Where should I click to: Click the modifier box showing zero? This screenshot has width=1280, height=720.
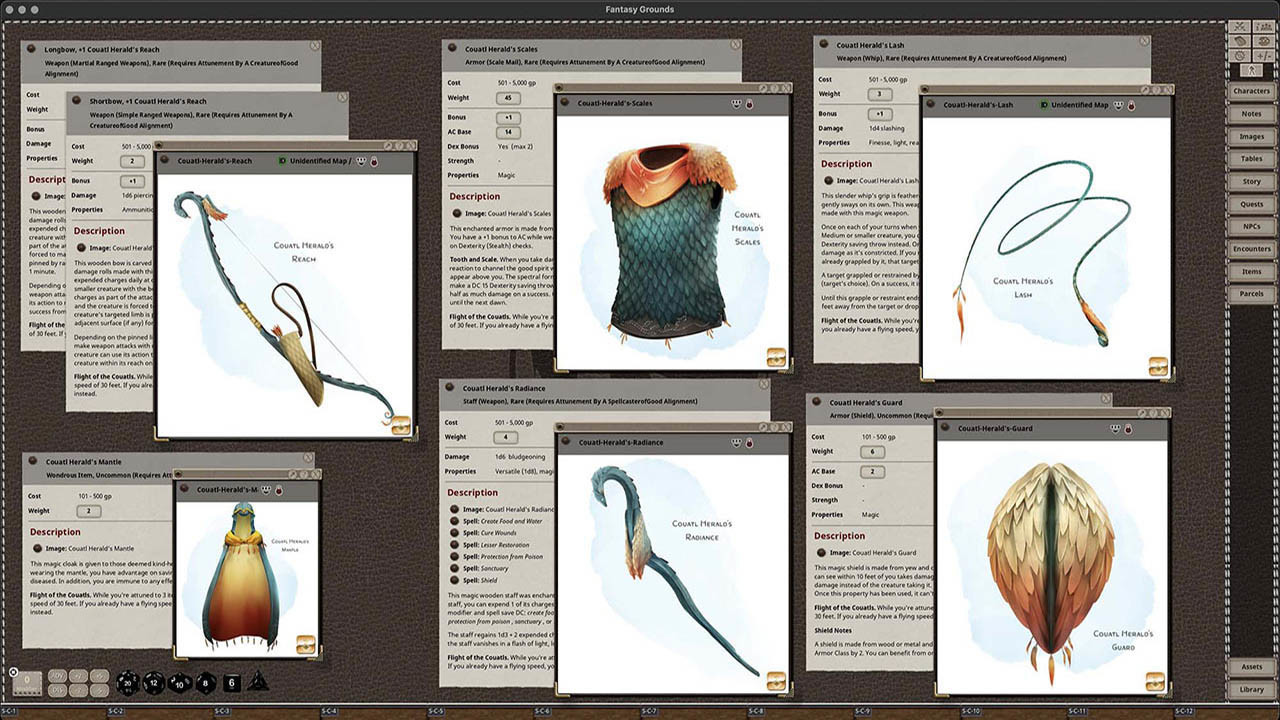coord(26,682)
